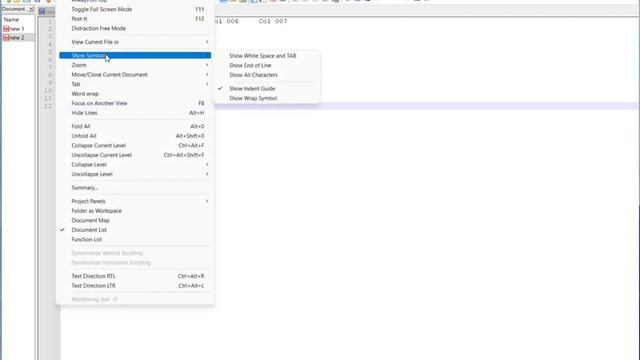Expand the Tab submenu
The height and width of the screenshot is (360, 640).
[x=135, y=84]
